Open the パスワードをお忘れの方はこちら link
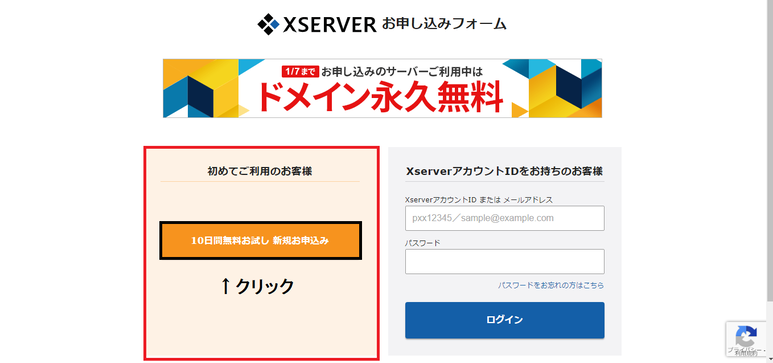Viewport: 773px width, 363px height. coord(551,286)
